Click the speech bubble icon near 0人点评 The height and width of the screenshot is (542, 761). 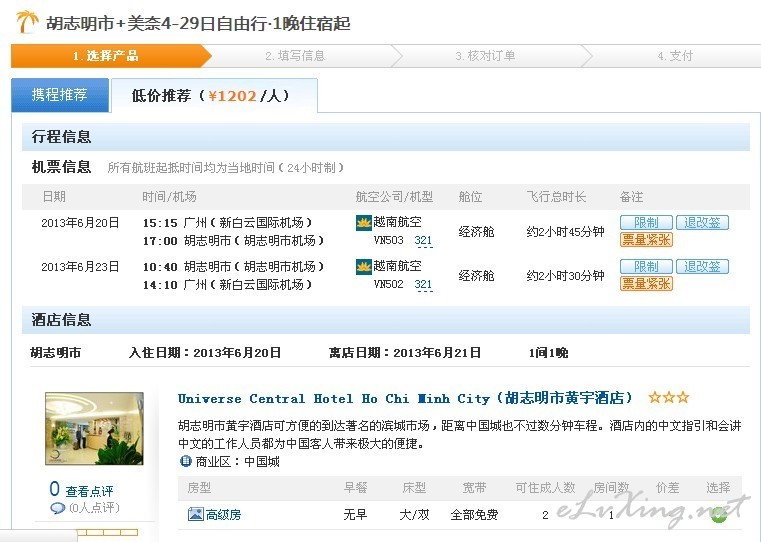(x=57, y=509)
